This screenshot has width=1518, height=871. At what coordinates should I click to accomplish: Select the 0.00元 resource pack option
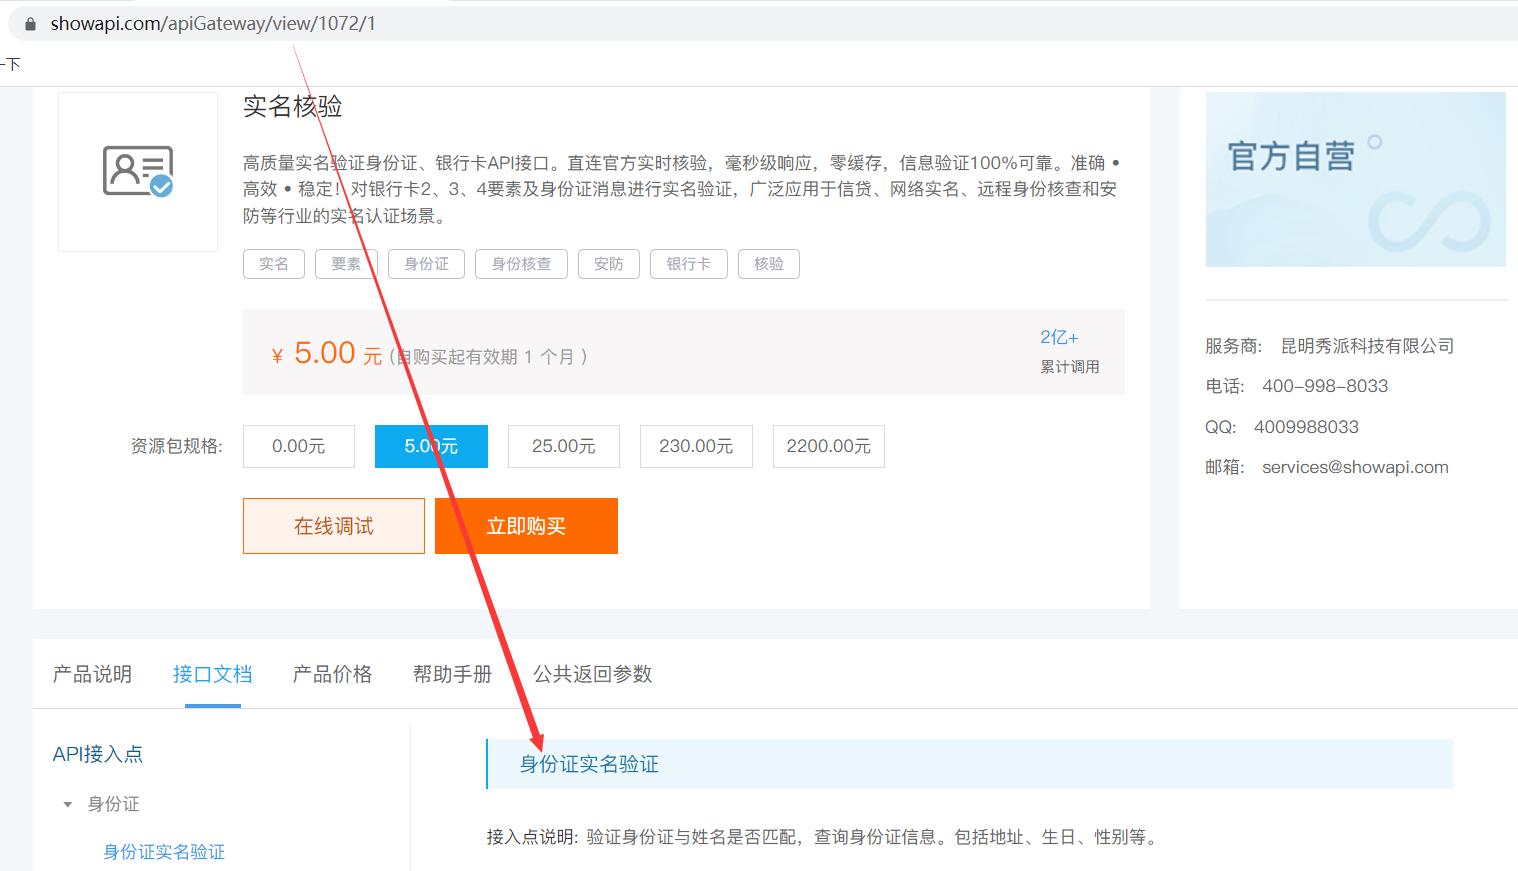(298, 446)
